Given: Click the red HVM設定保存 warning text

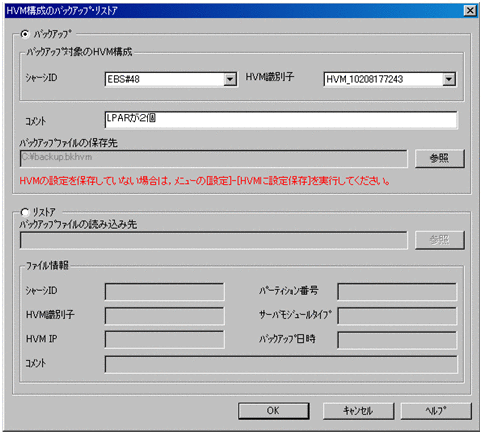Looking at the screenshot, I should (x=204, y=181).
